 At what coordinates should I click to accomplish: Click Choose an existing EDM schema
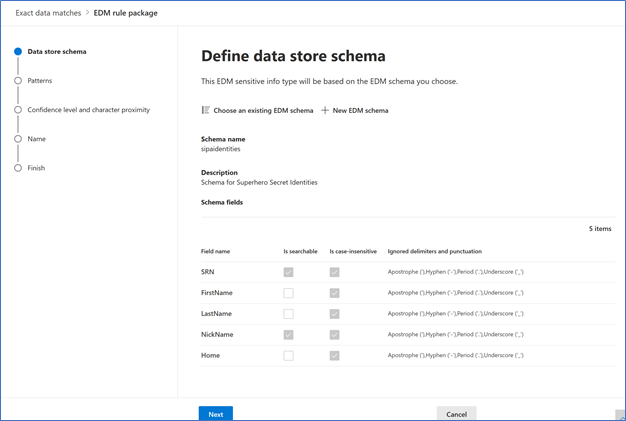[x=263, y=111]
